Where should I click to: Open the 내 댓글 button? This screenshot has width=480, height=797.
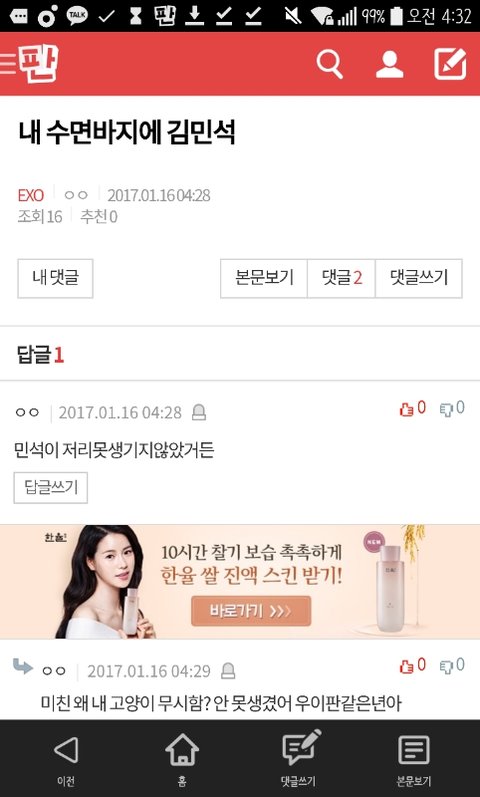click(55, 278)
